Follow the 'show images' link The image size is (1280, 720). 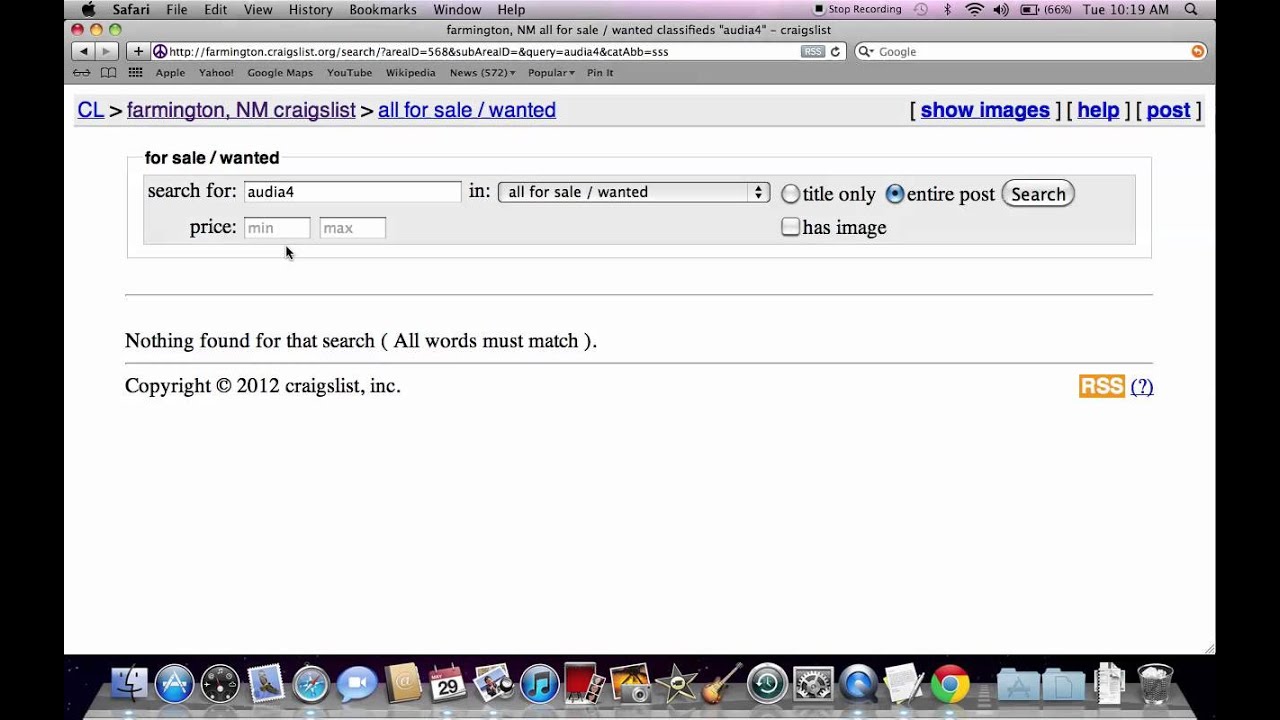coord(985,110)
